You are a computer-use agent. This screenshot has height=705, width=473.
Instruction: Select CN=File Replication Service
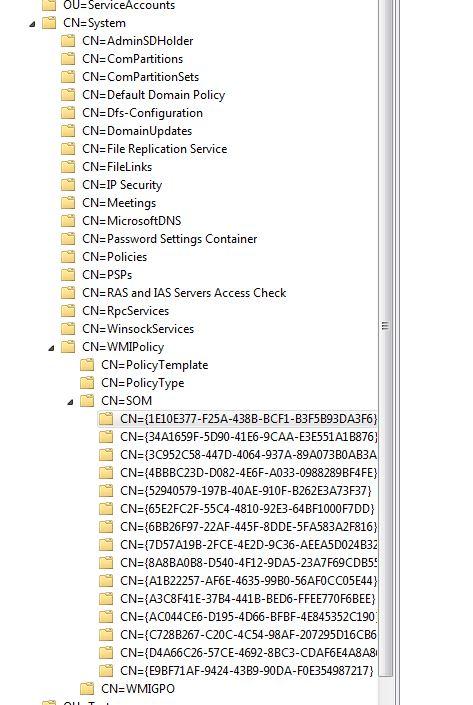point(155,149)
